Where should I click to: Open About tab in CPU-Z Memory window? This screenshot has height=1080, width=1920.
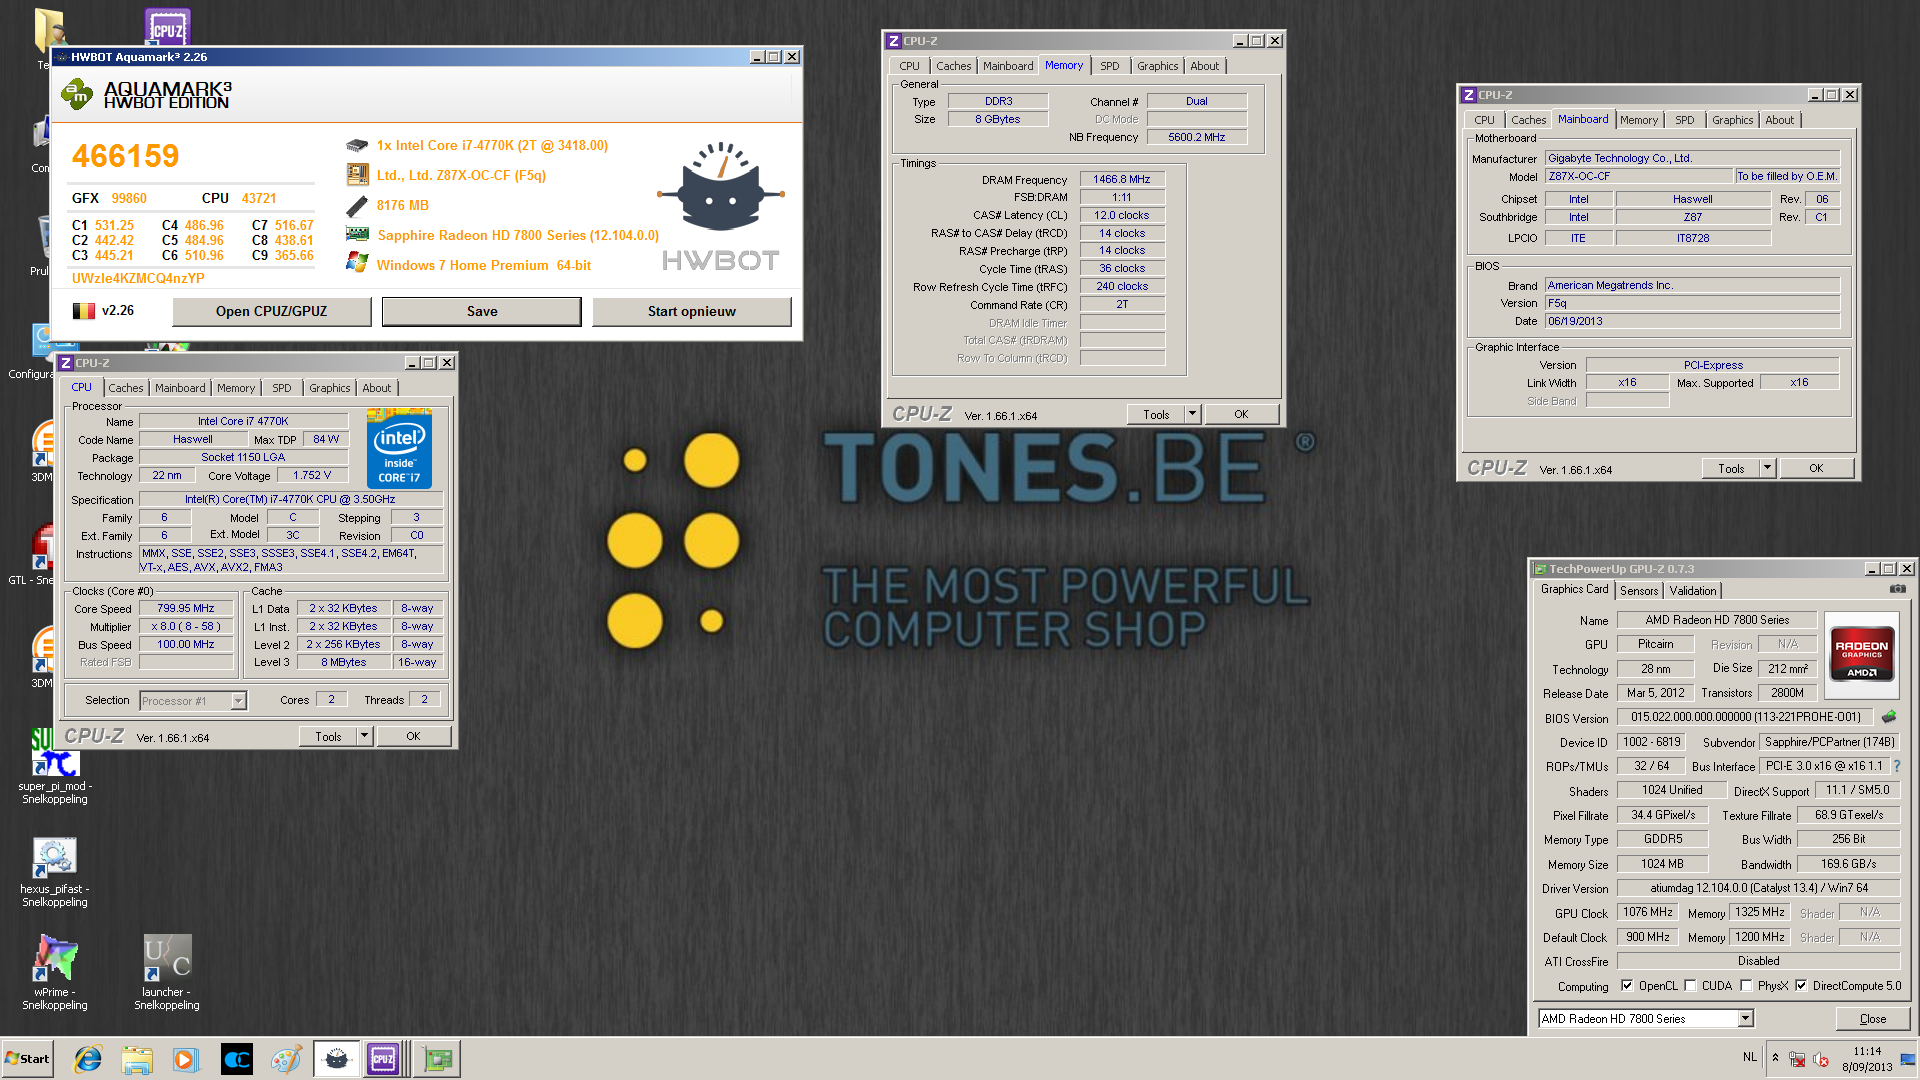point(1205,66)
